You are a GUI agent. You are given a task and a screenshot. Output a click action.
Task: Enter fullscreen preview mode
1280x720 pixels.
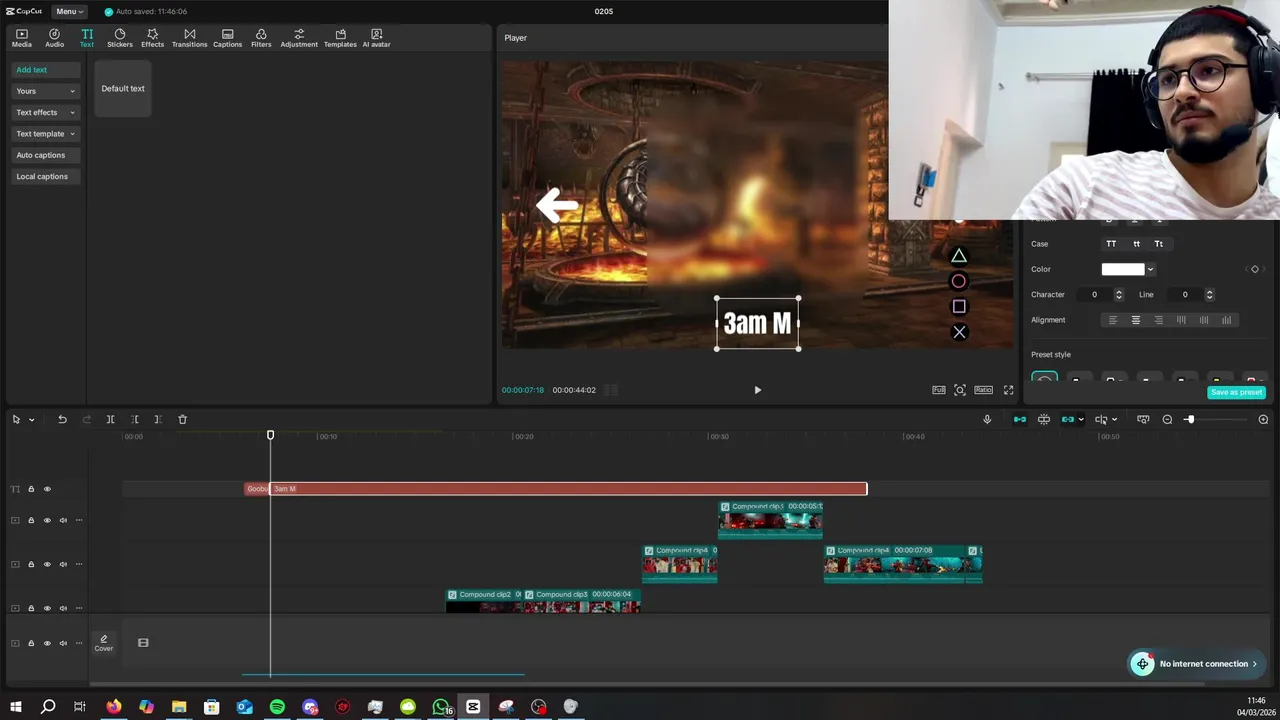click(x=1008, y=390)
